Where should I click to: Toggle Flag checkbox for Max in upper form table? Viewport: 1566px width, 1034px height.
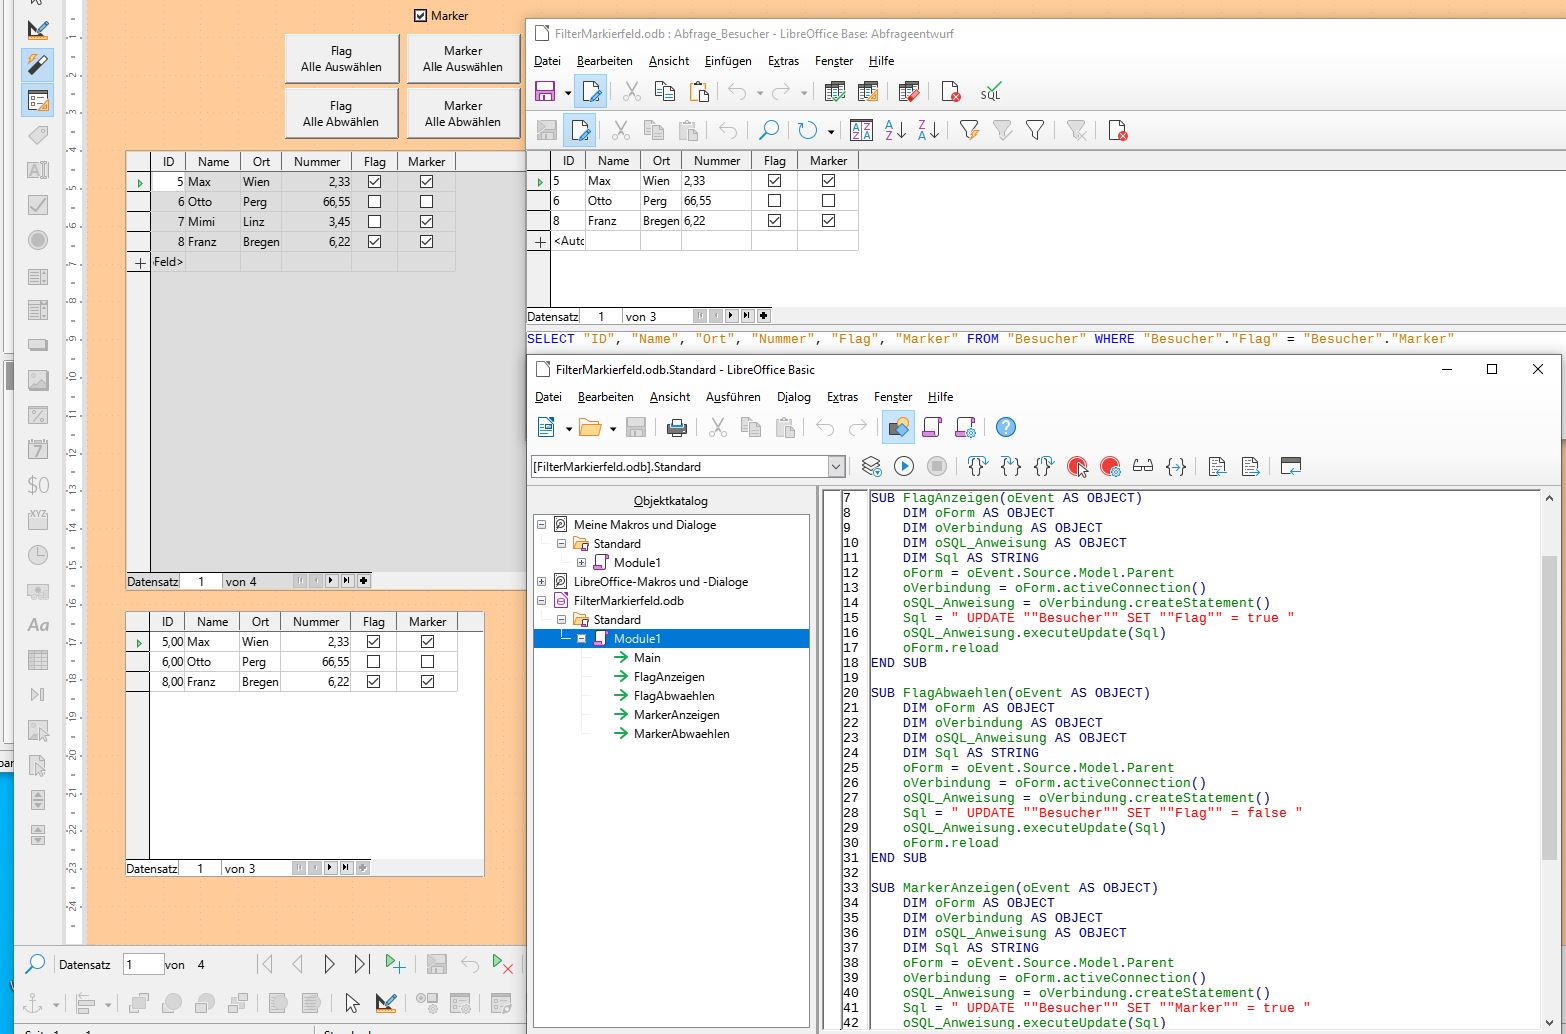(x=374, y=181)
